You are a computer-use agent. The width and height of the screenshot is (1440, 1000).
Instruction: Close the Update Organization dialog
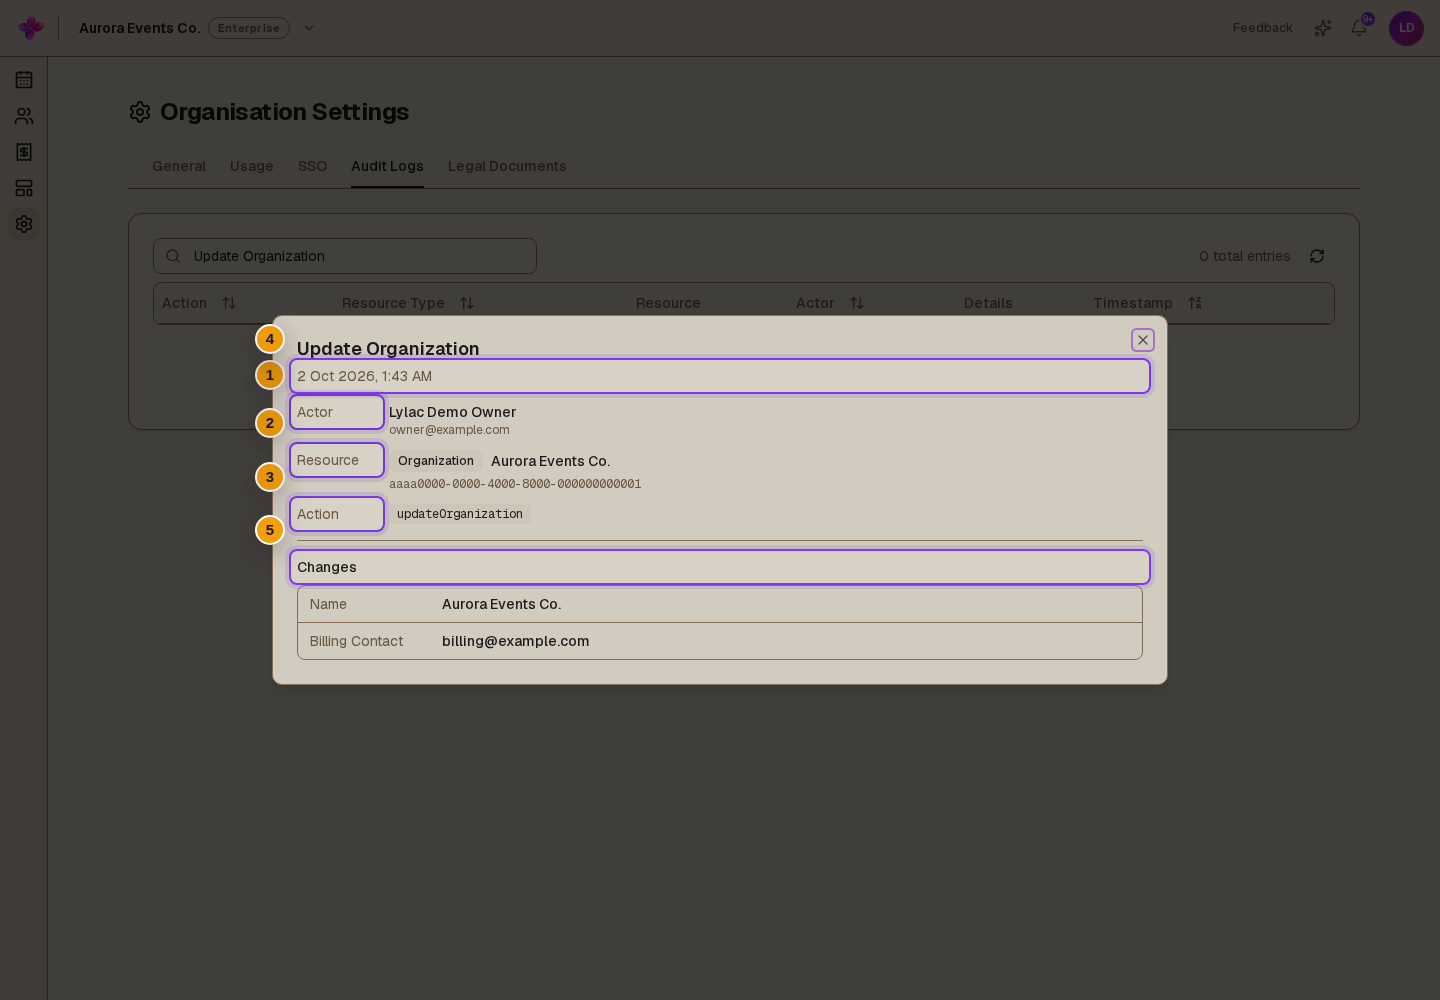pos(1143,340)
